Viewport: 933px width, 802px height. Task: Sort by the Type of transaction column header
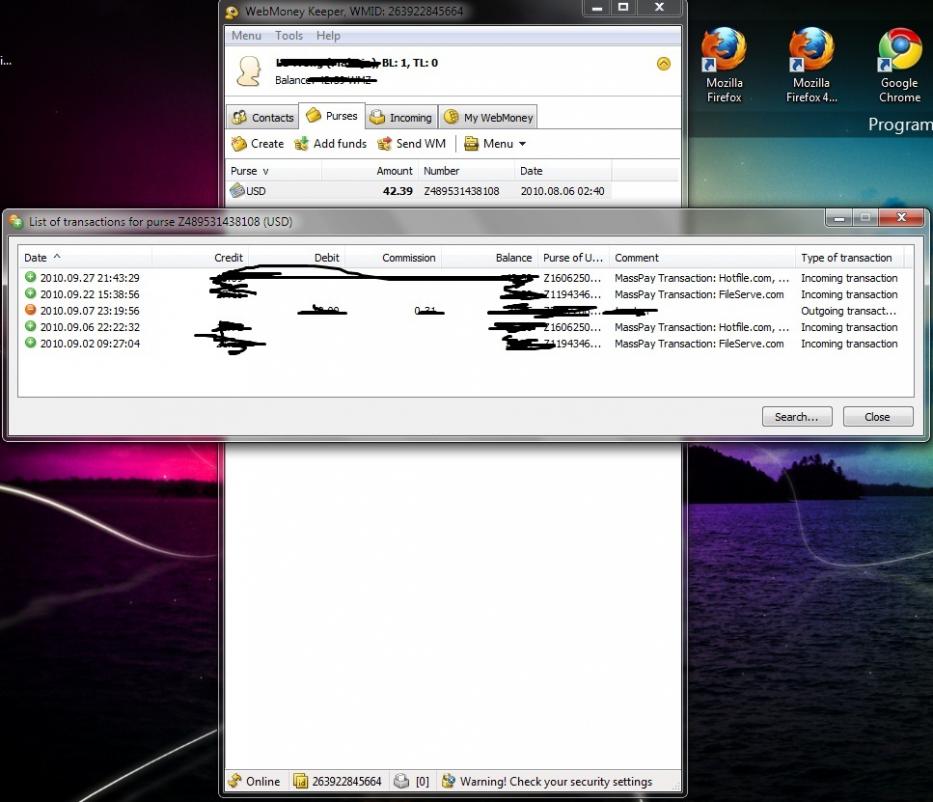[x=850, y=258]
